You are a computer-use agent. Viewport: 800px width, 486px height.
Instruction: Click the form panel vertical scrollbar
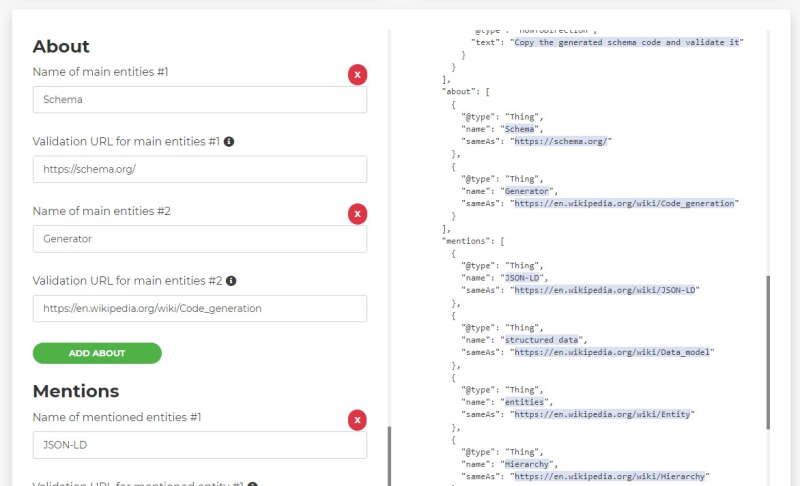[389, 456]
